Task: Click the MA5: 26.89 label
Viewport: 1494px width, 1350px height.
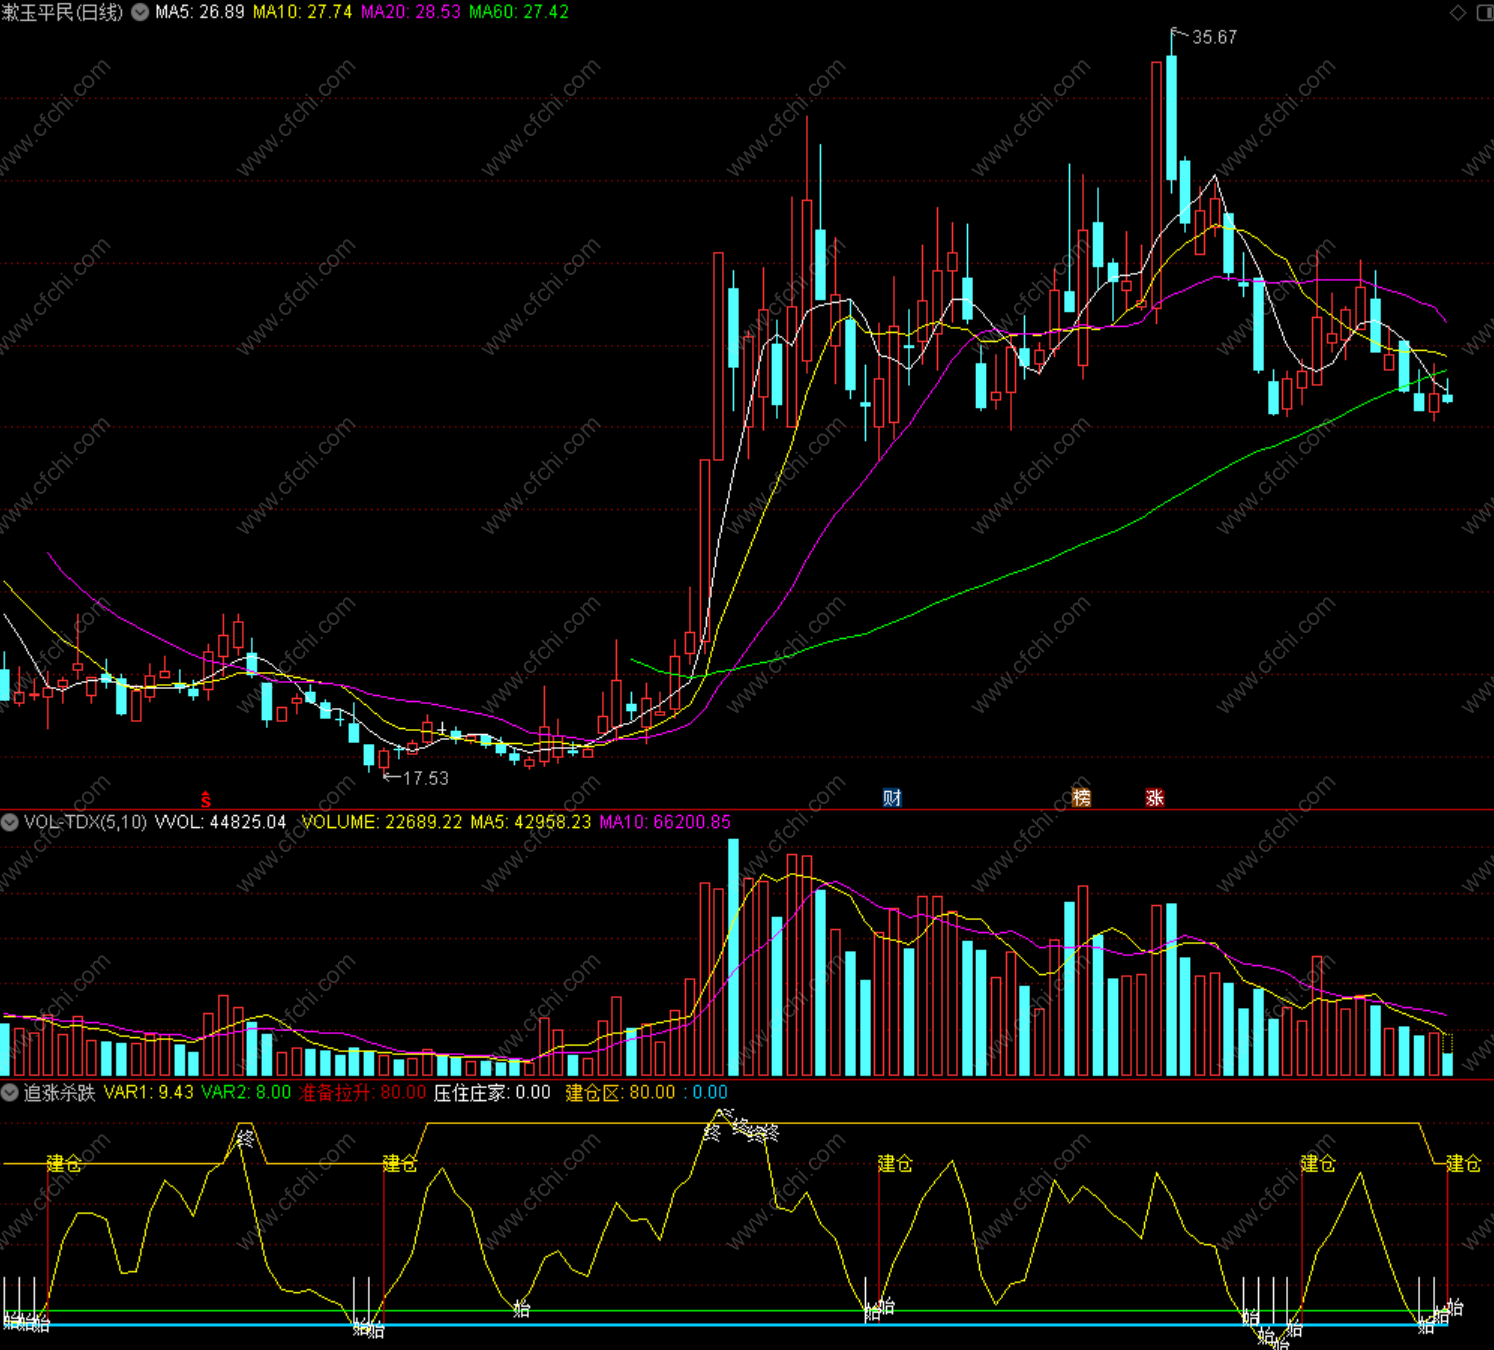Action: [x=200, y=12]
